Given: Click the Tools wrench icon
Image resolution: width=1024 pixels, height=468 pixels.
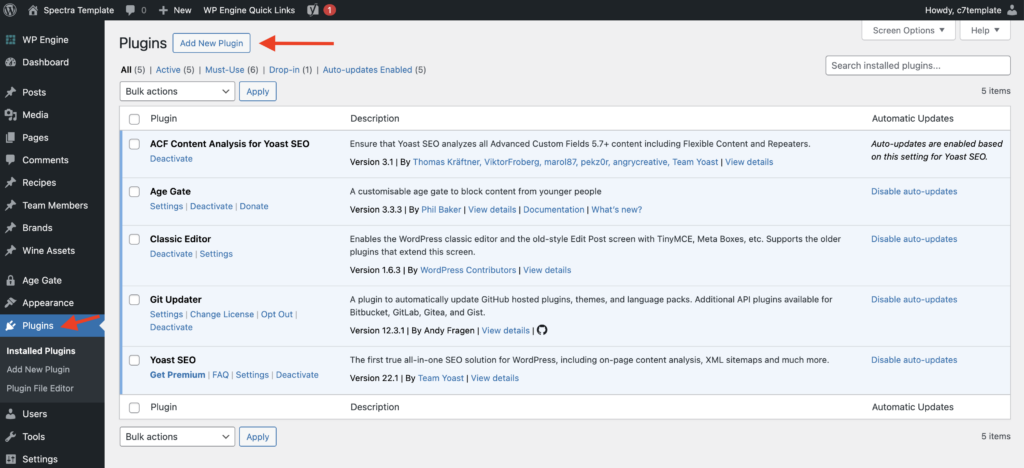Looking at the screenshot, I should (x=10, y=437).
